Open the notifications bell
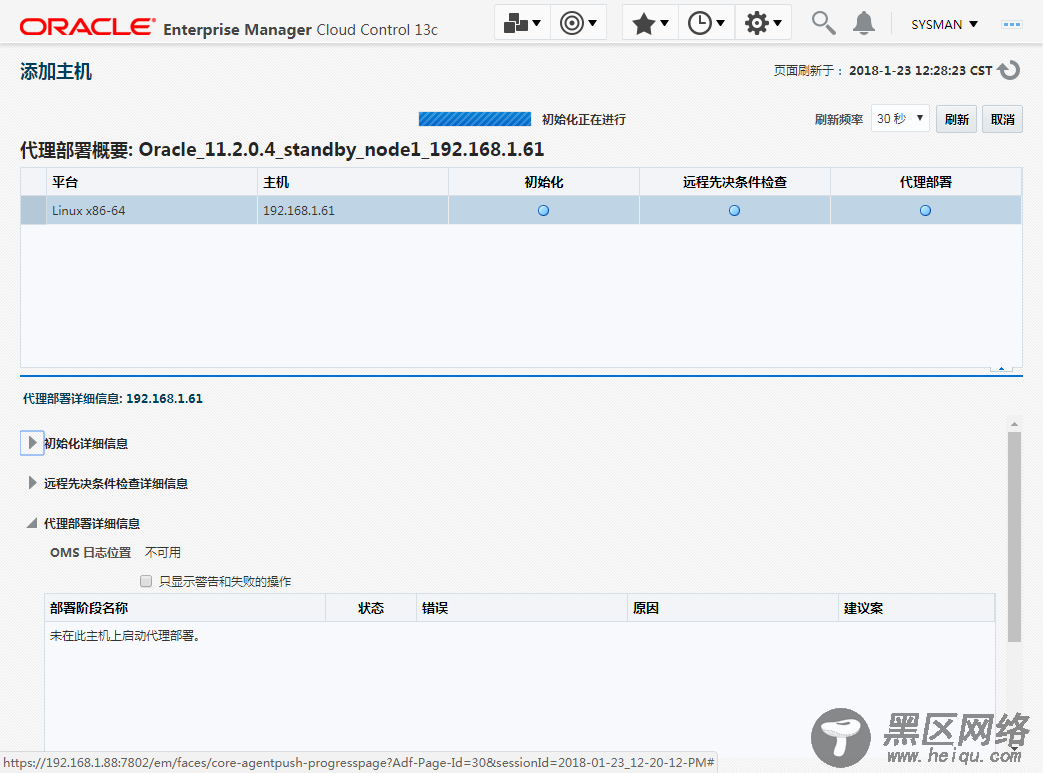1043x773 pixels. pyautogui.click(x=863, y=23)
